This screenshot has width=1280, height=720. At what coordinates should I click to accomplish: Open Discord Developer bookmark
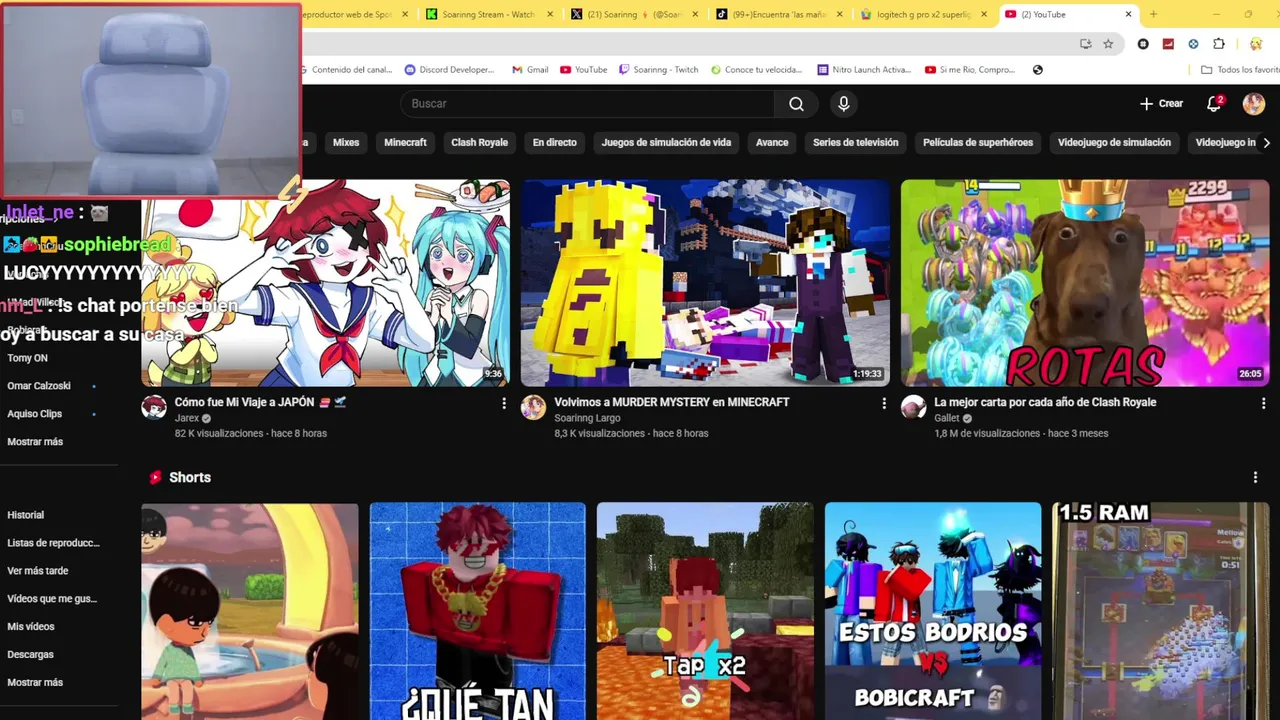pyautogui.click(x=449, y=70)
